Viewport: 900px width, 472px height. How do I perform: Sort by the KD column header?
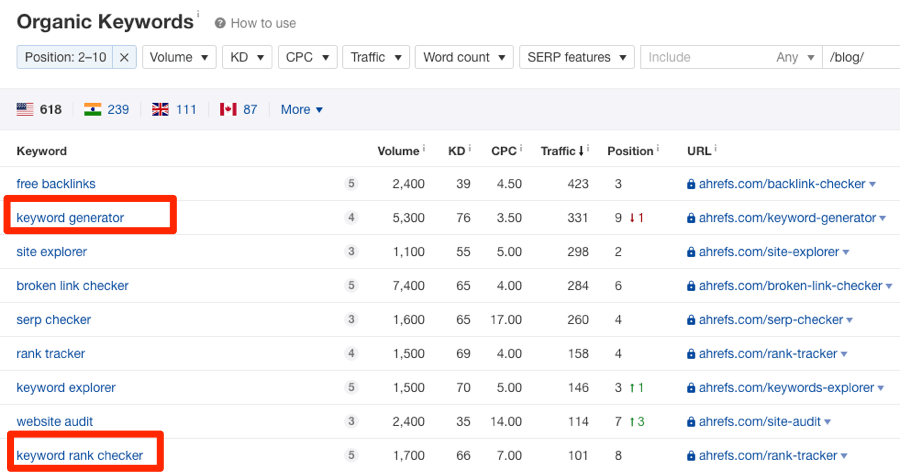pos(456,151)
